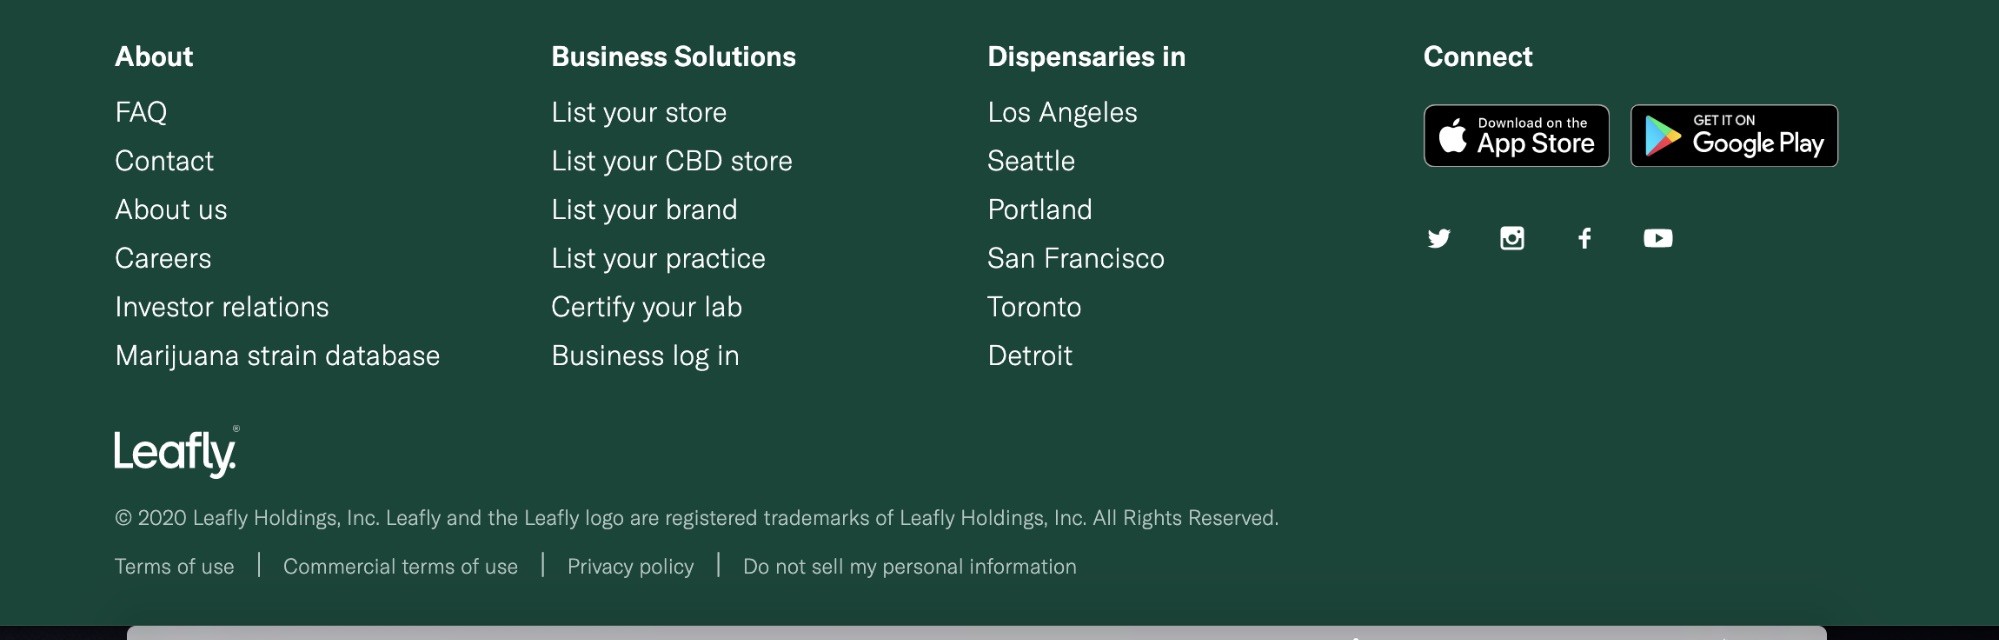Screen dimensions: 1999x640
Task: Open the Twitter social icon
Action: pyautogui.click(x=1438, y=238)
